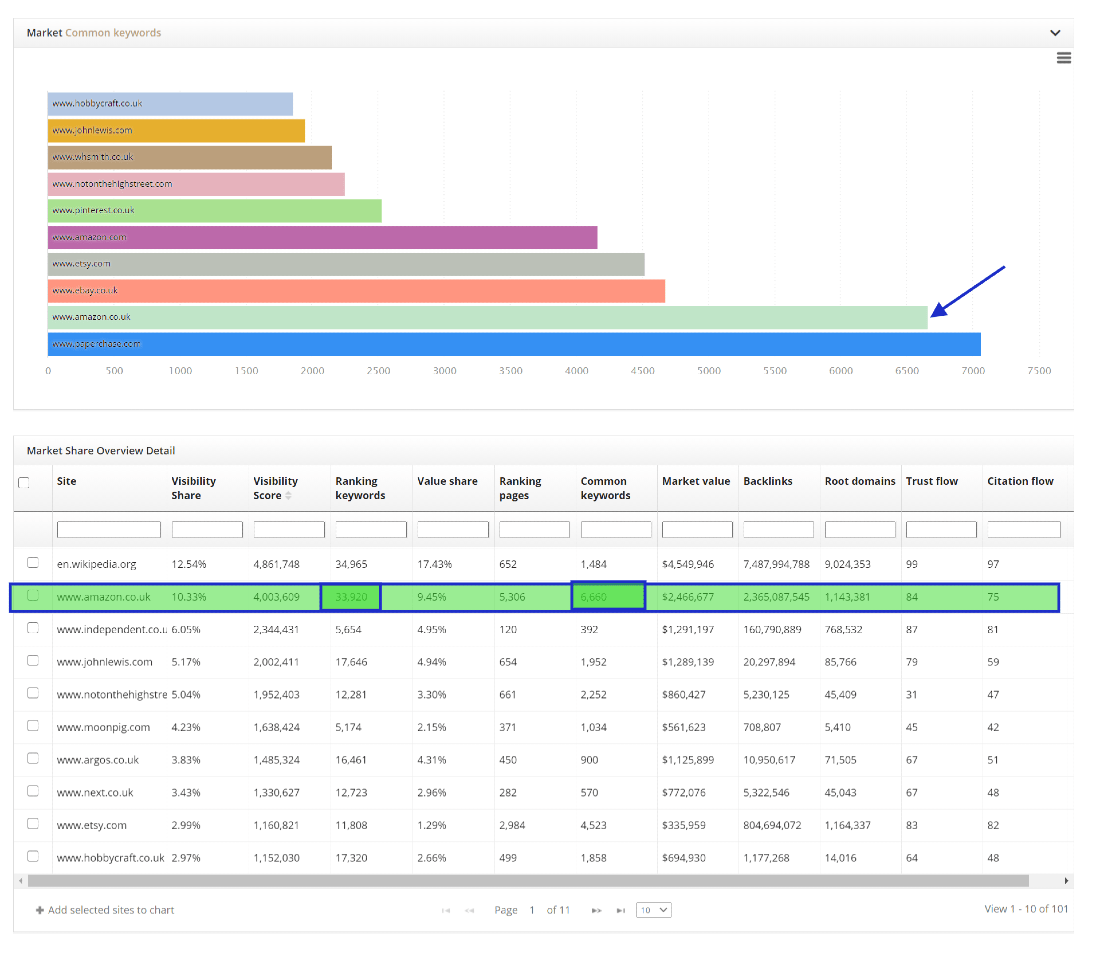1100x957 pixels.
Task: Click the Ranking keywords filter input
Action: (371, 530)
